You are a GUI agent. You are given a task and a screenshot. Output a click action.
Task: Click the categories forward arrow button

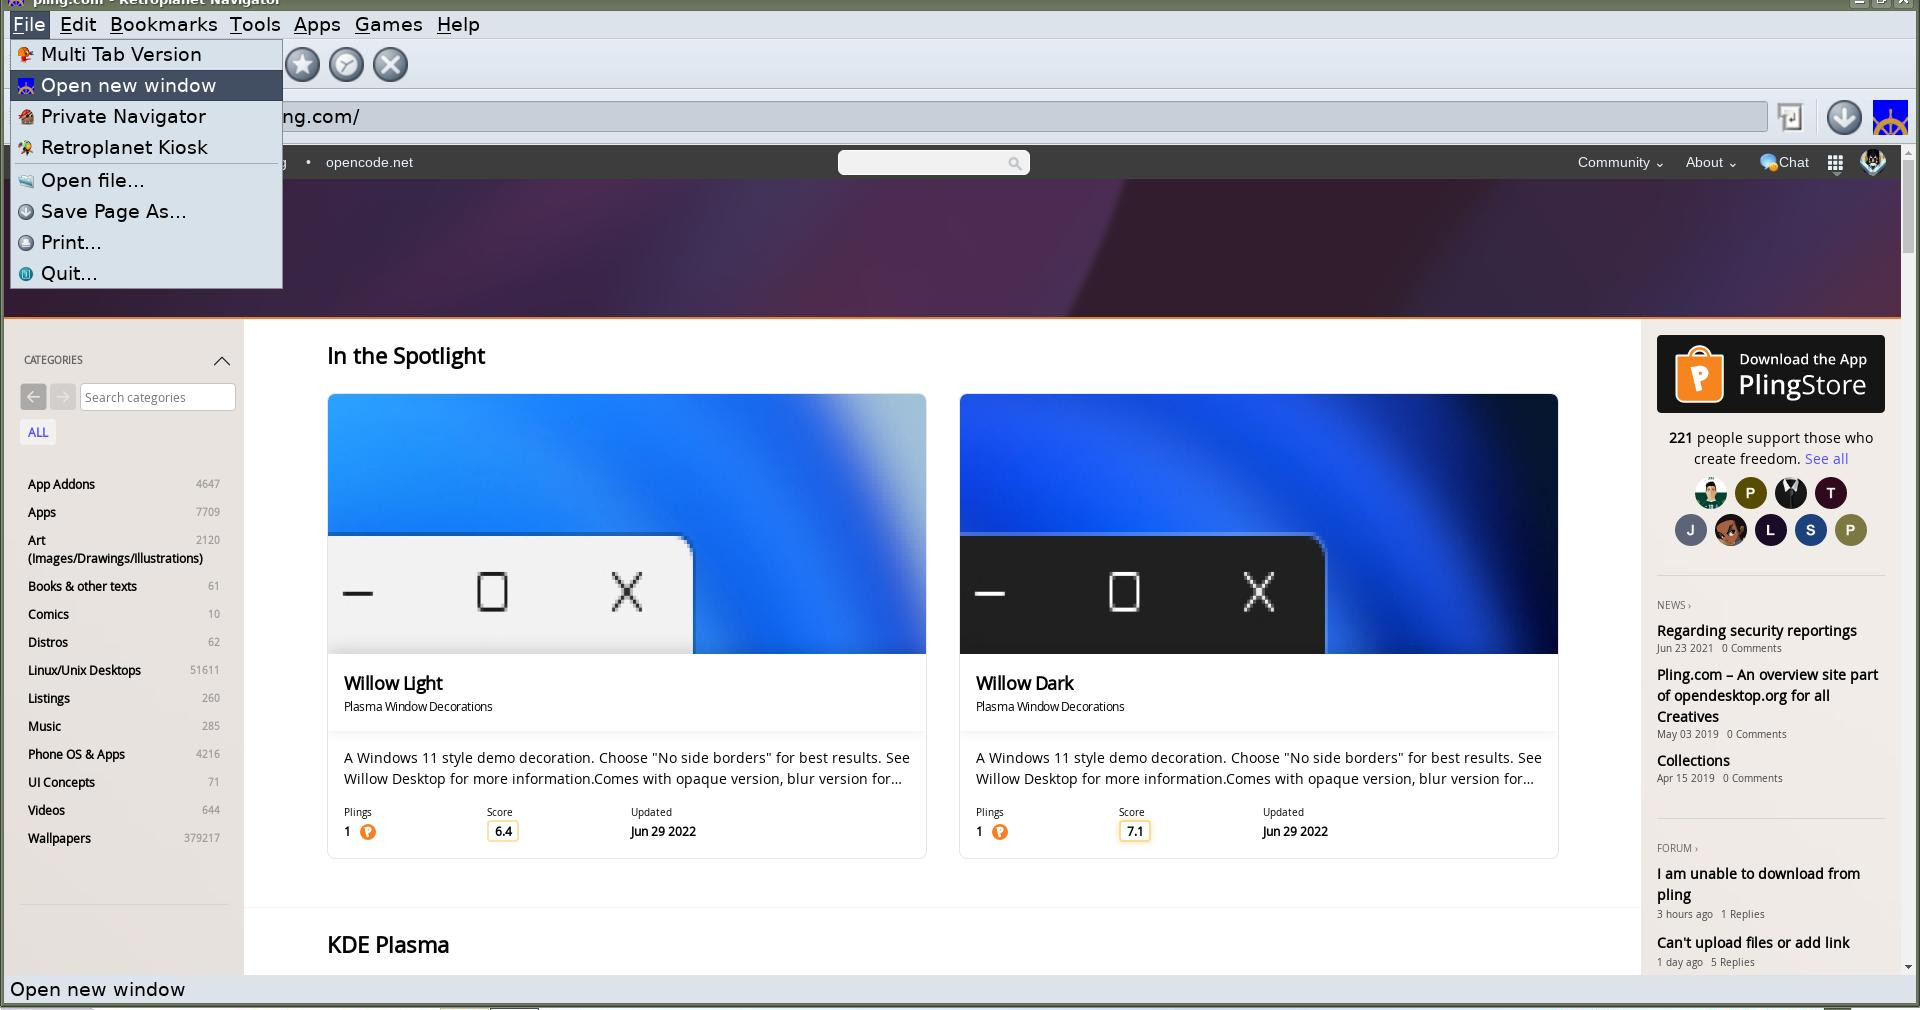63,397
